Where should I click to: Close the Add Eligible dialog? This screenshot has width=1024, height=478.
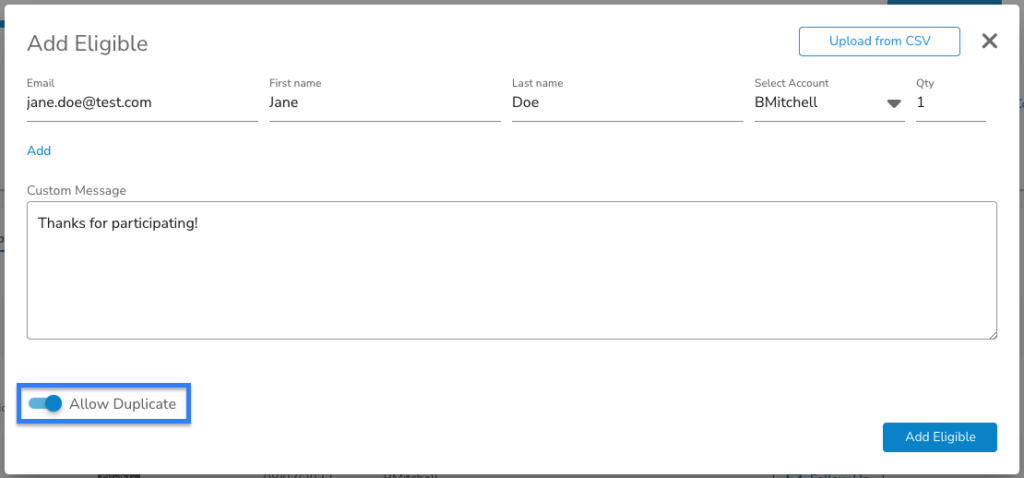(989, 41)
